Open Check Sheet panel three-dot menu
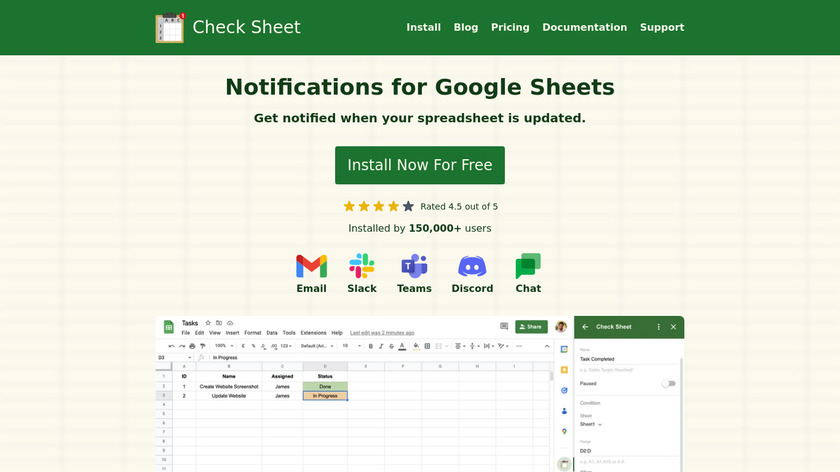This screenshot has height=472, width=840. [658, 327]
